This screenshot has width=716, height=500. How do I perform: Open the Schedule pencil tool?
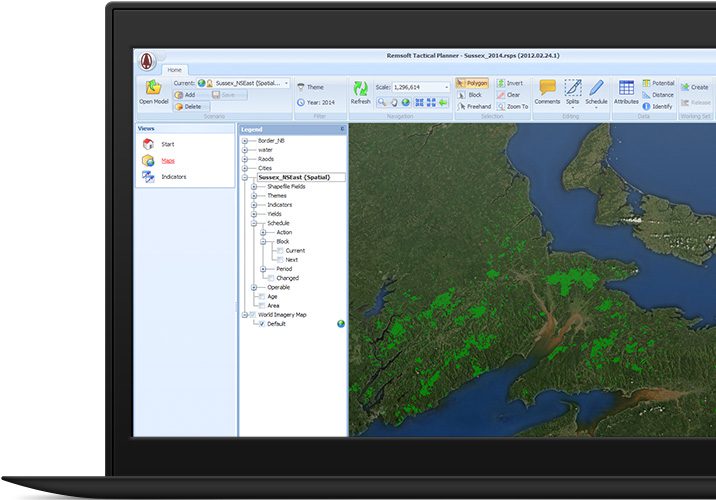tap(596, 88)
